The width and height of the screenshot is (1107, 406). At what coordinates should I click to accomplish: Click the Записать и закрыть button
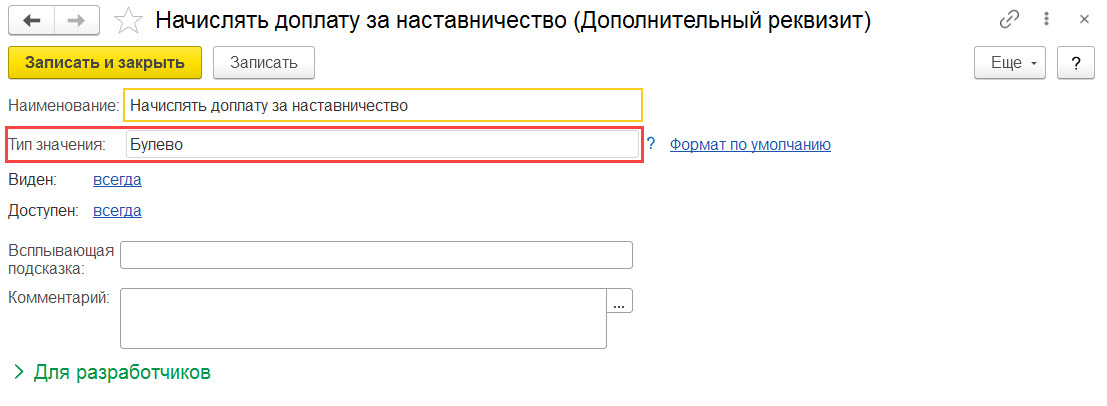(x=105, y=63)
